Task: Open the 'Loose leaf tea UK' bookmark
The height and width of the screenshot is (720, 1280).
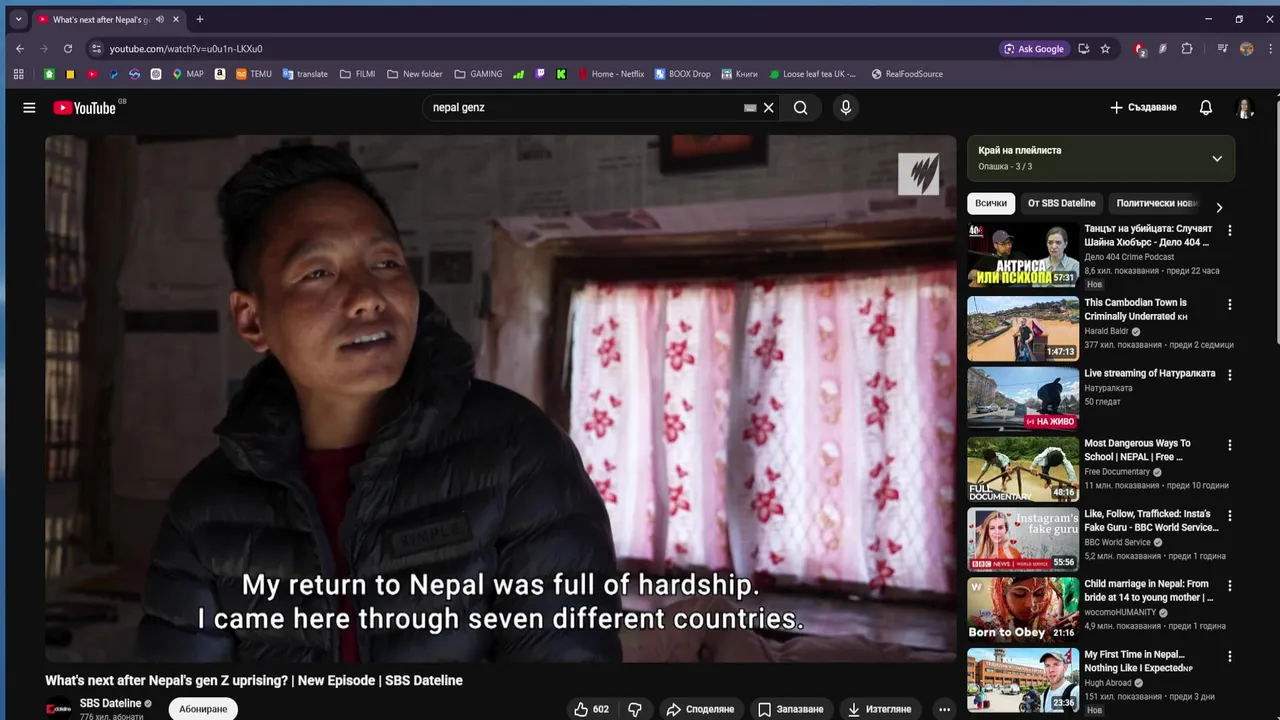Action: [x=812, y=74]
